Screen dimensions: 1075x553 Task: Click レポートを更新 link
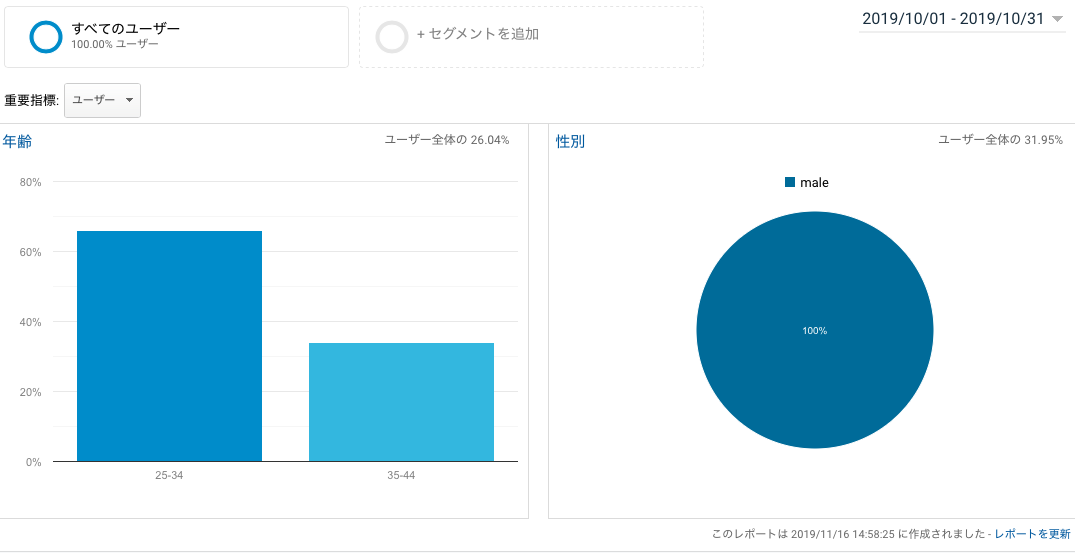[1032, 533]
